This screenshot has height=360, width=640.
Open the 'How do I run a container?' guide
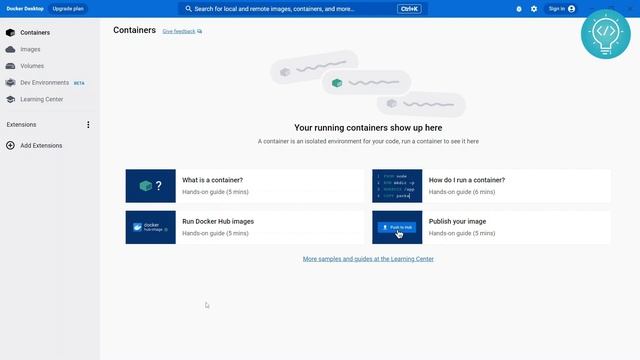click(x=491, y=186)
